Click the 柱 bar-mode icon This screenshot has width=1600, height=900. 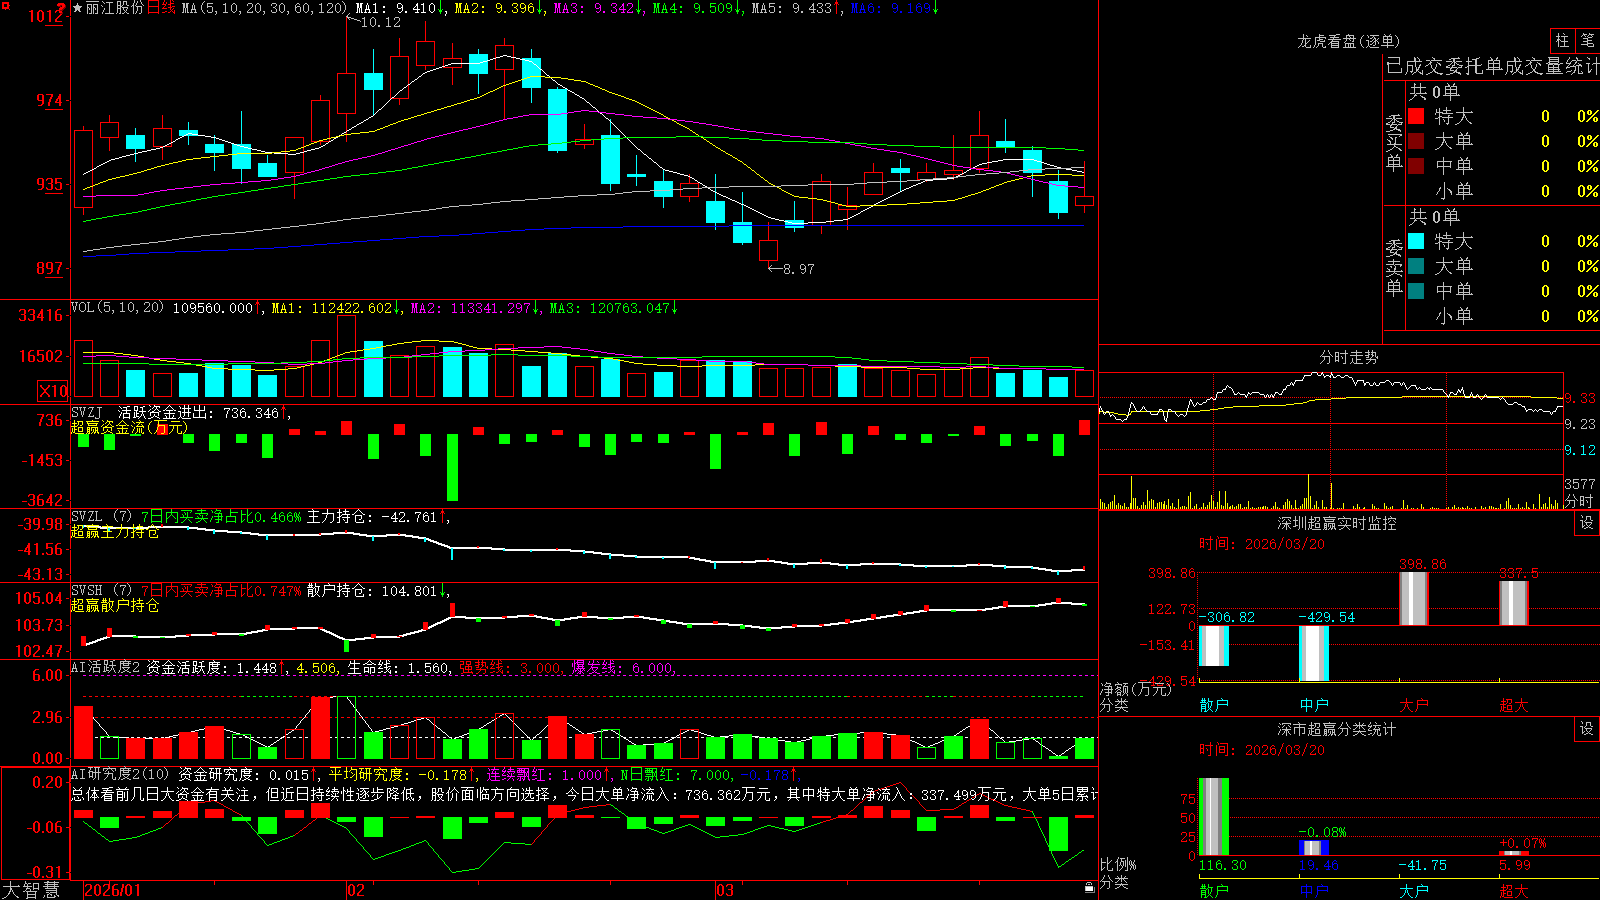coord(1562,40)
